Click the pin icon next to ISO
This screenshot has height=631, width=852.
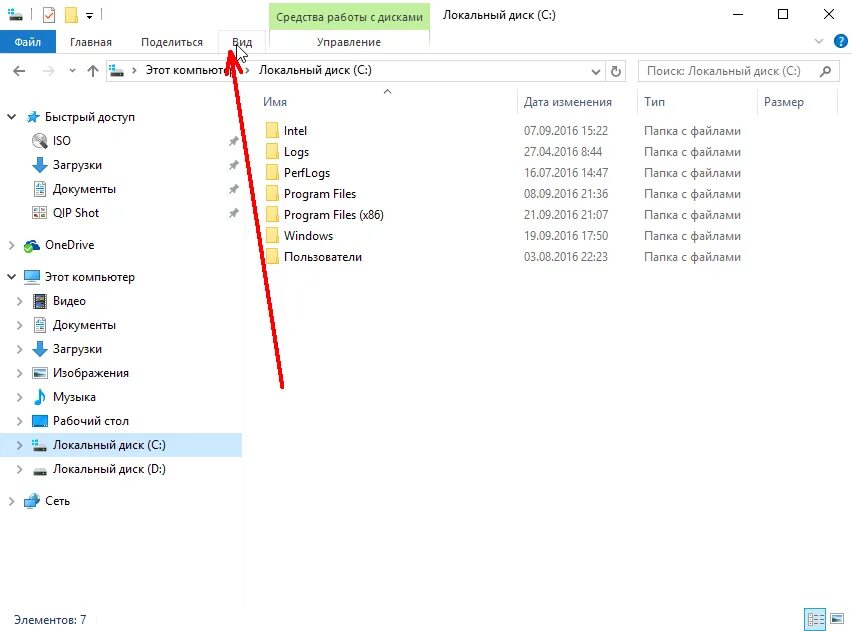pos(233,141)
